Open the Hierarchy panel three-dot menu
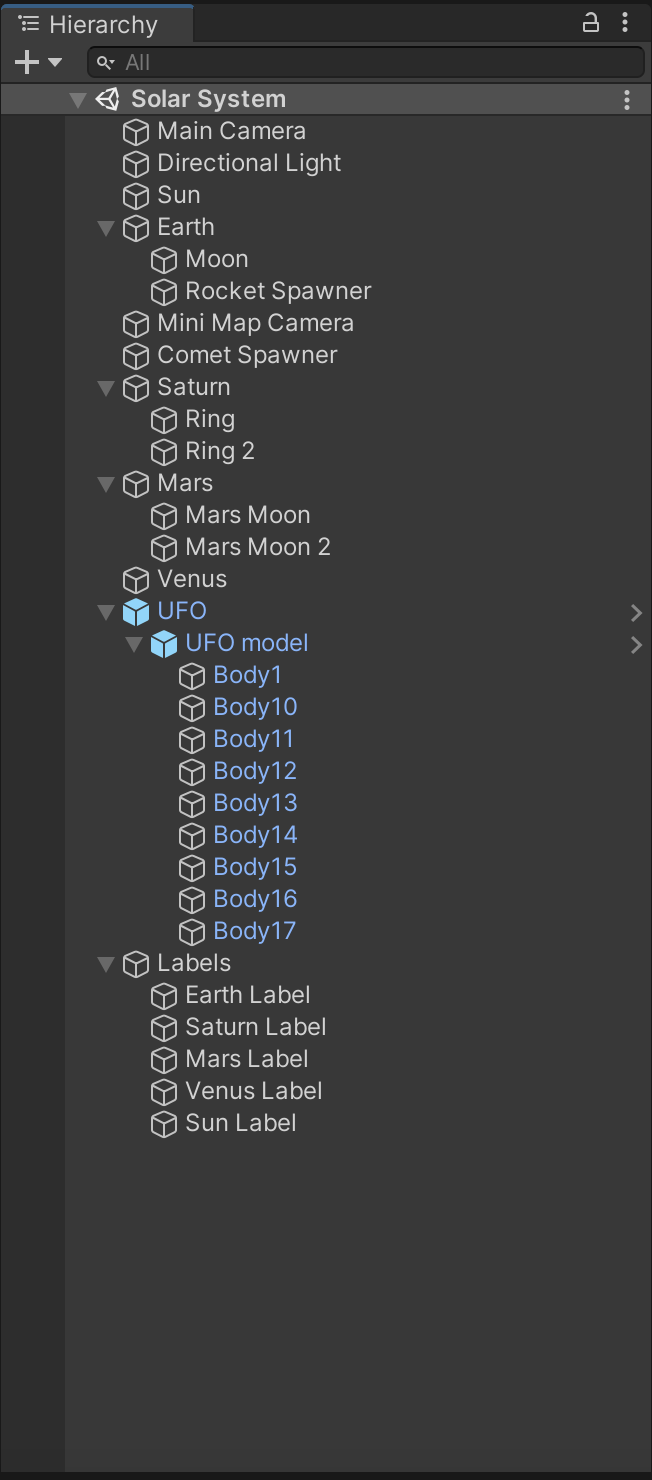Image resolution: width=652 pixels, height=1480 pixels. [626, 22]
